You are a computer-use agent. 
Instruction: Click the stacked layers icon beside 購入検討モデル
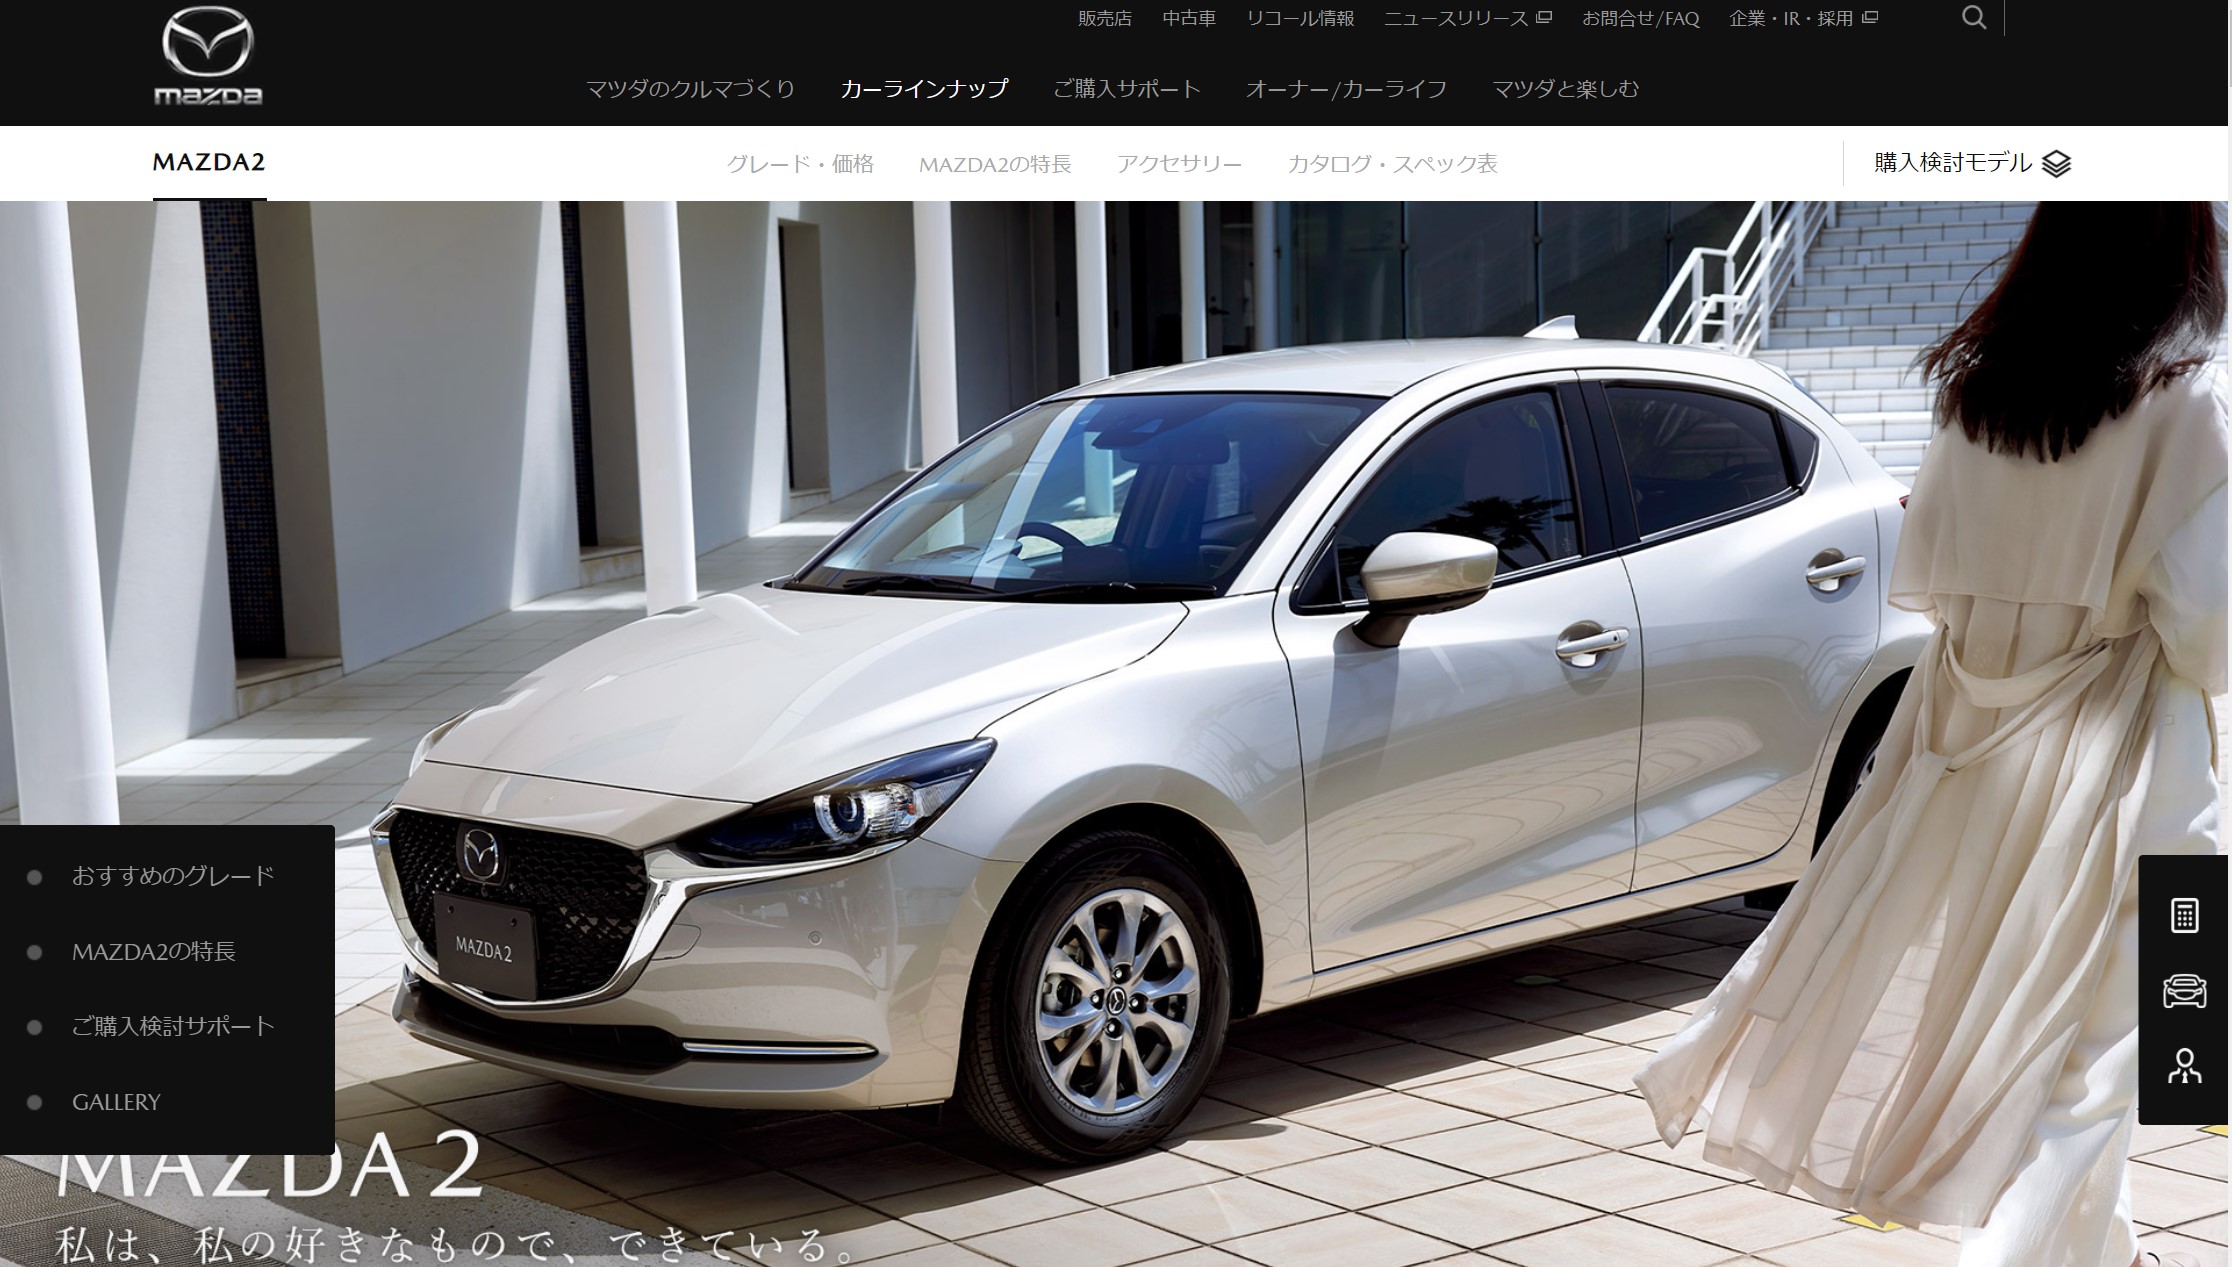2056,164
